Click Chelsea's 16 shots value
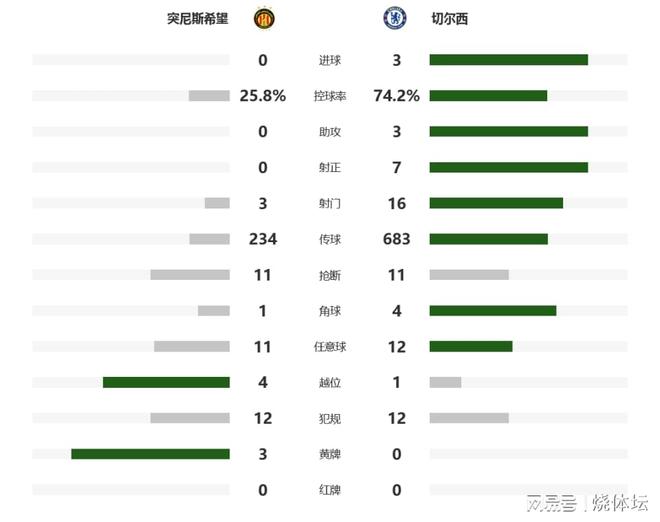This screenshot has width=660, height=522. 397,203
